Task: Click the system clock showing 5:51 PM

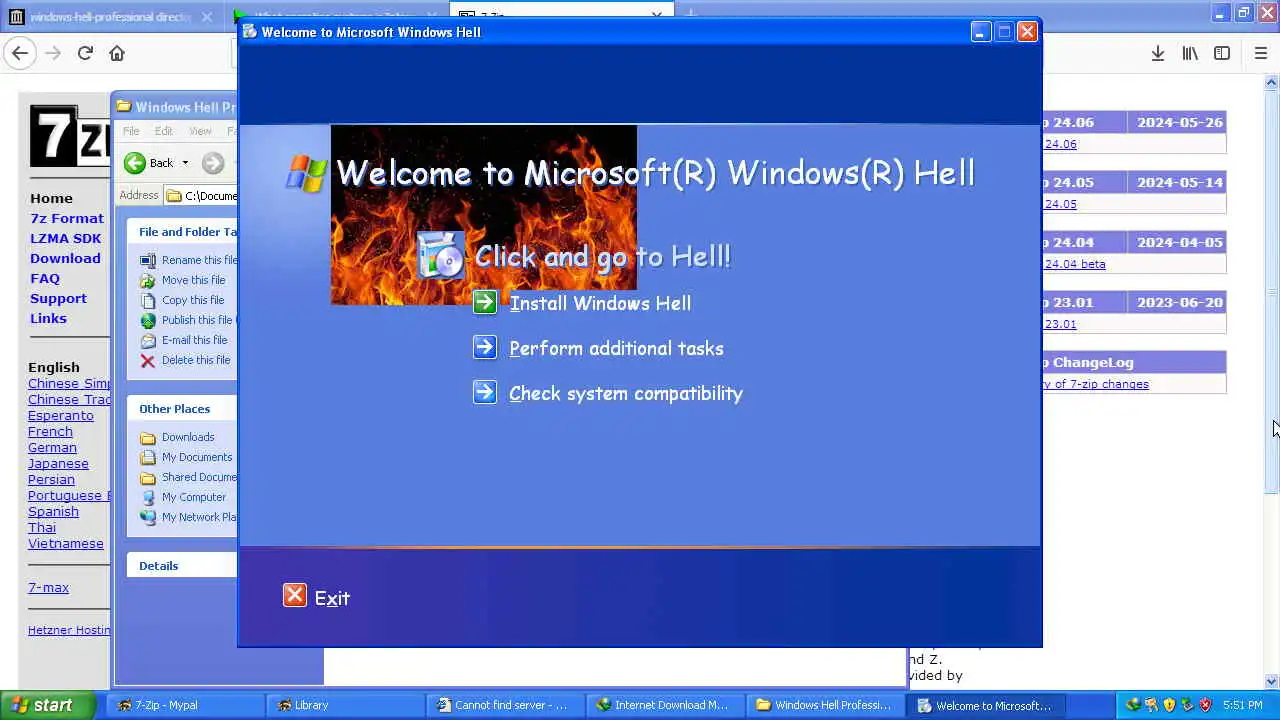Action: coord(1242,705)
